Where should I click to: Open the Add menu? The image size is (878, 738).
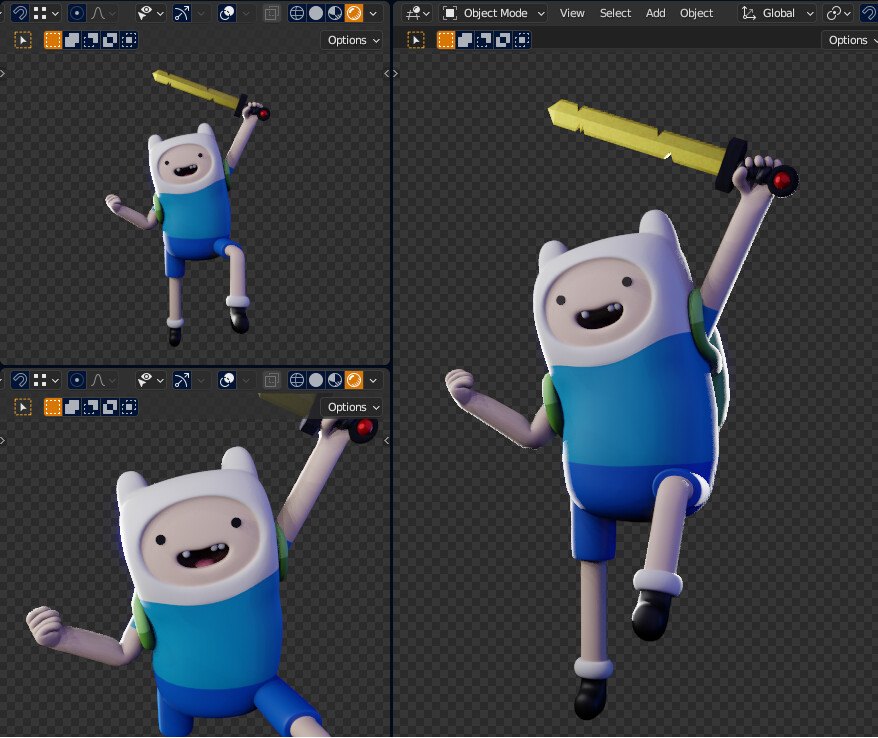click(x=655, y=13)
